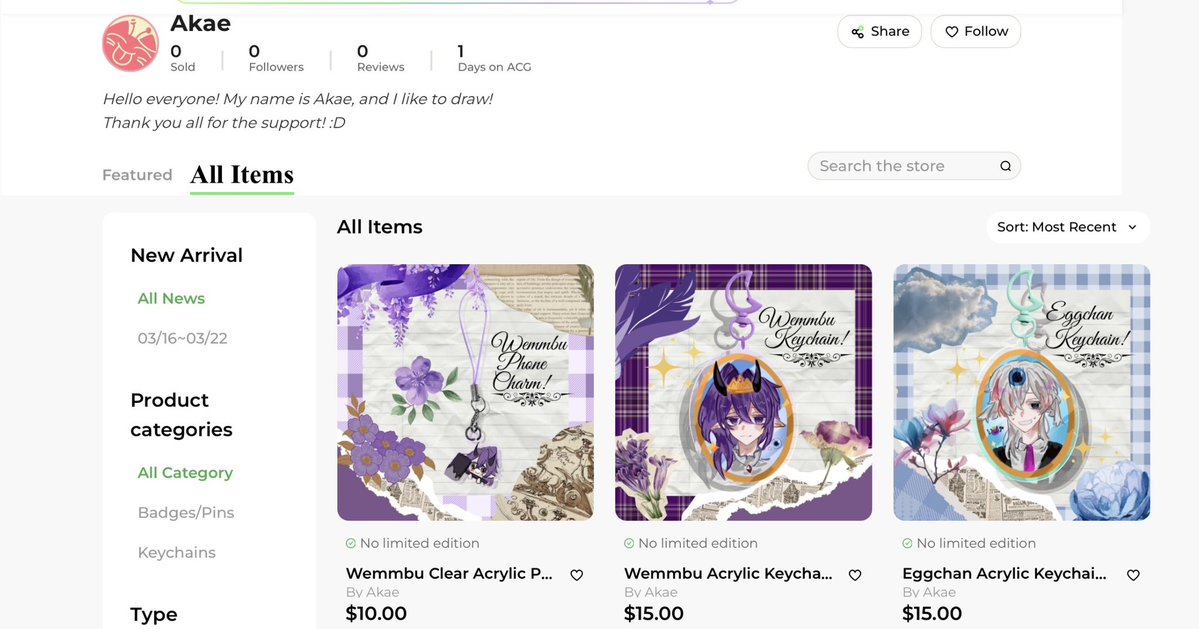Open the Wemmbu Phone Charm thumbnail
This screenshot has width=1199, height=629.
pyautogui.click(x=465, y=392)
